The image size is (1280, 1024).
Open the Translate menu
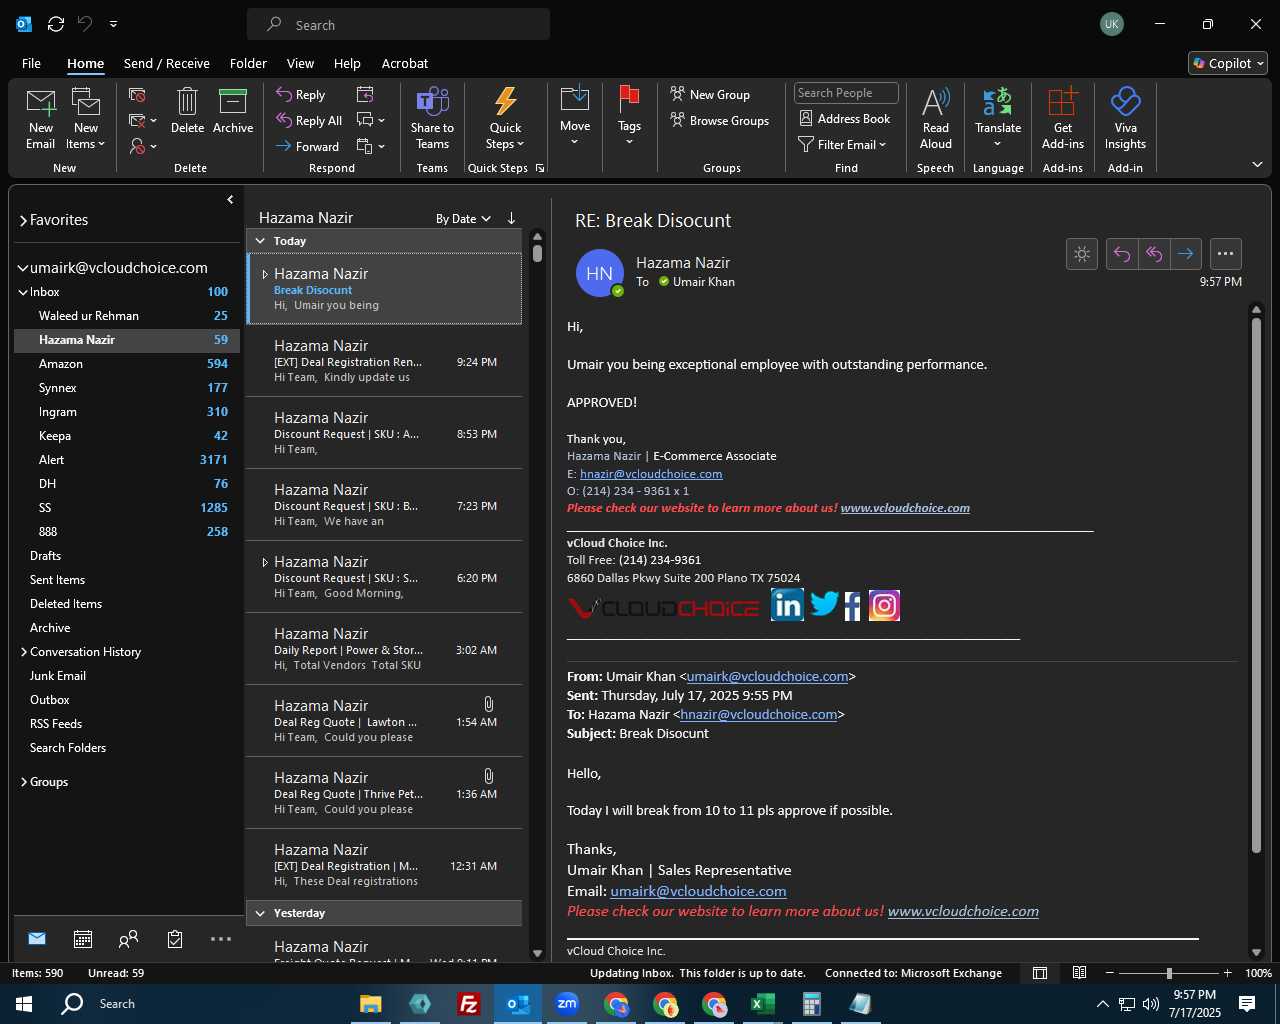tap(998, 117)
